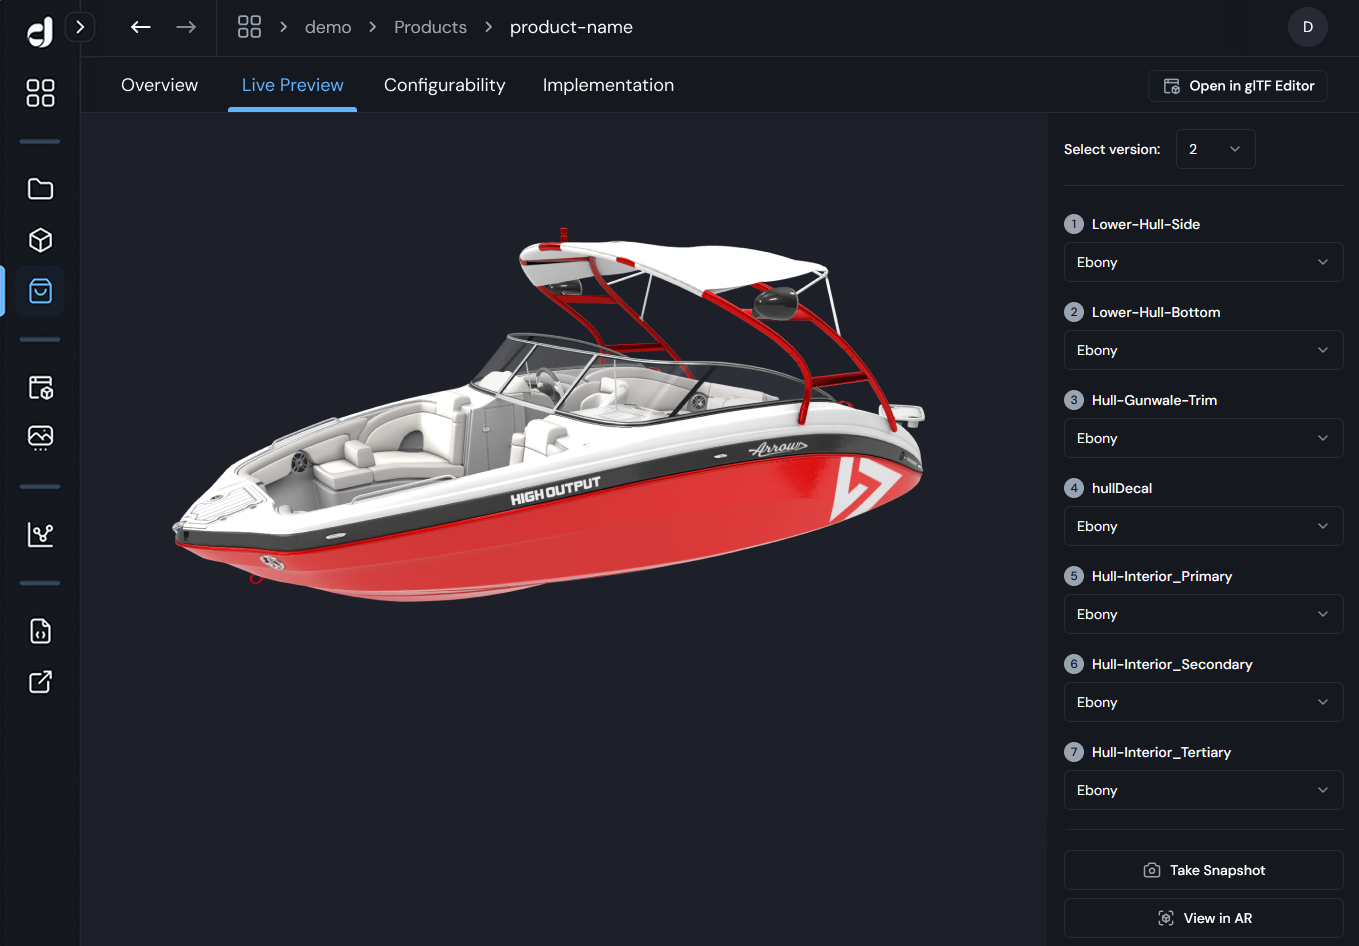
Task: Expand the Hull-Interior_Tertiary dropdown
Action: (x=1203, y=790)
